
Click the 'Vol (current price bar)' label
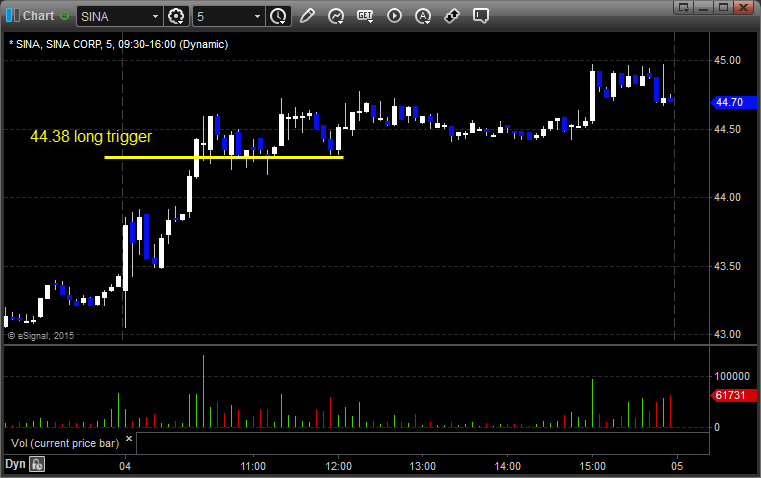pyautogui.click(x=65, y=443)
